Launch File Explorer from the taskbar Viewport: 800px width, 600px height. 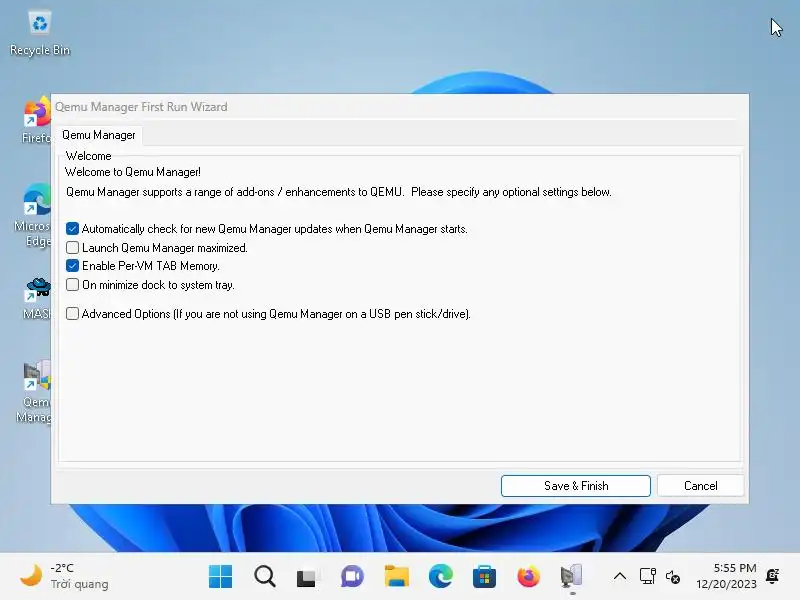(396, 577)
